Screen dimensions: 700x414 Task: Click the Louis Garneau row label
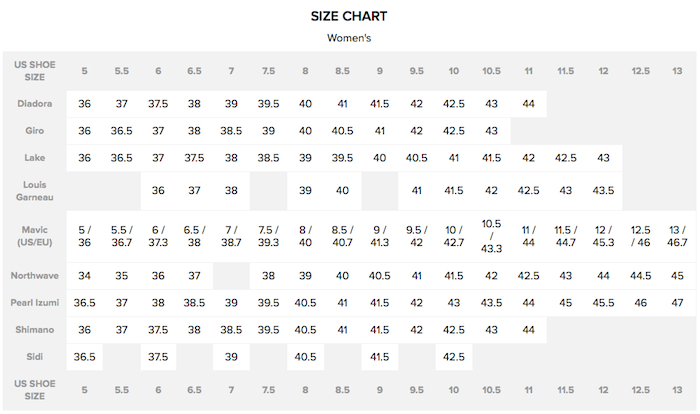coord(35,190)
